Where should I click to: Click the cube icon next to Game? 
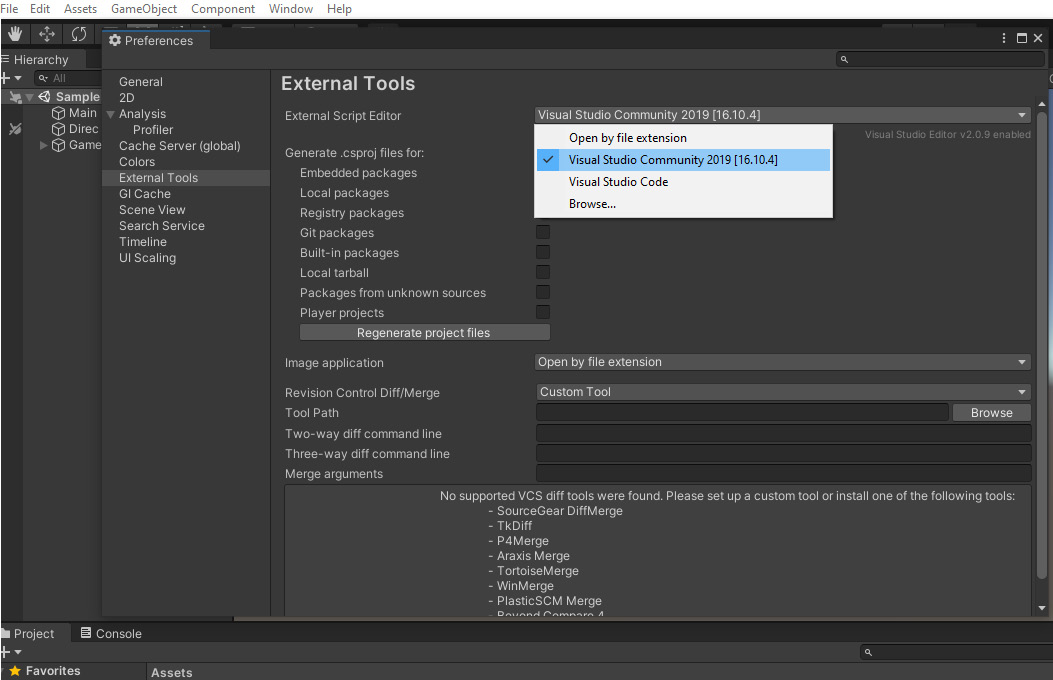(x=58, y=145)
